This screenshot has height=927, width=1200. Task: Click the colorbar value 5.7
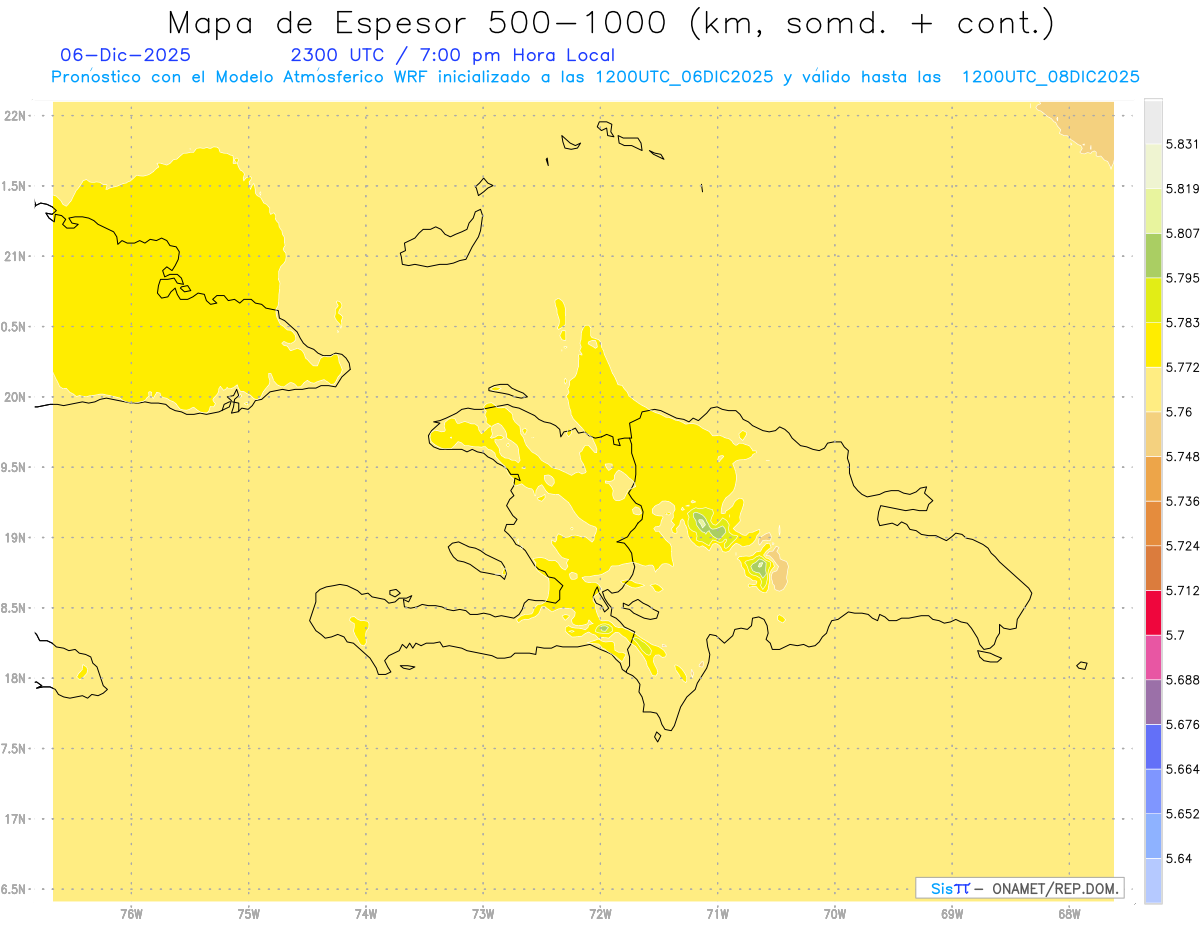[x=1175, y=635]
